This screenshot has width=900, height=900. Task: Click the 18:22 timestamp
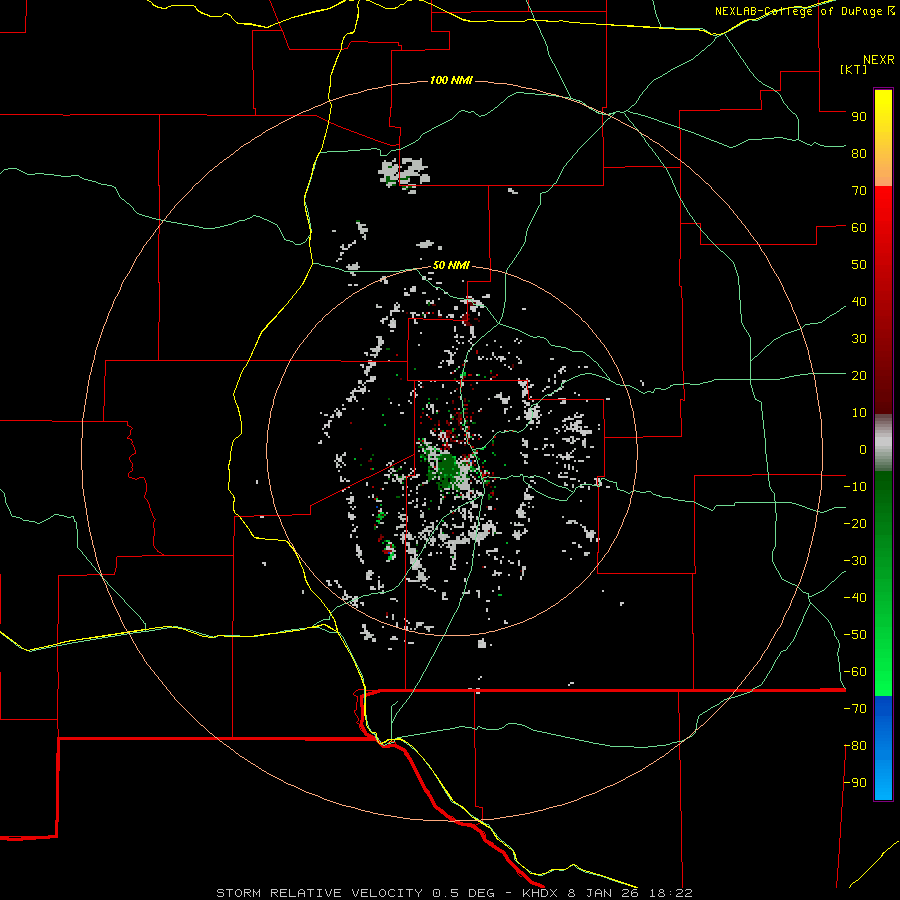coord(671,893)
